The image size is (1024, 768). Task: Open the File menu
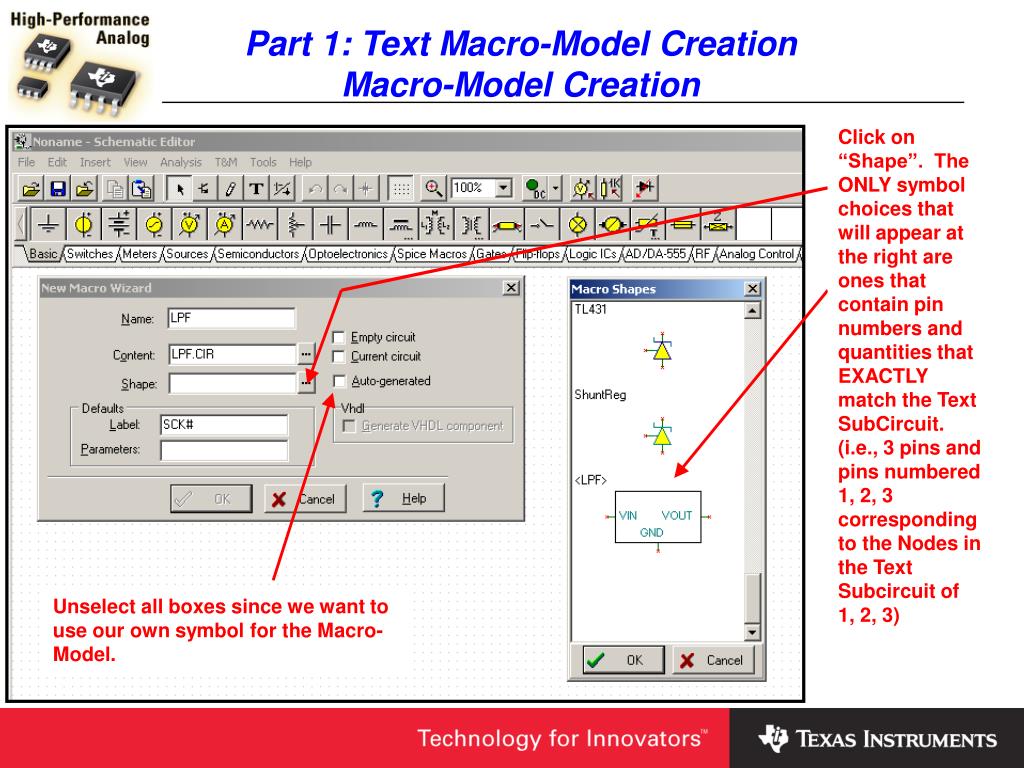[x=27, y=162]
